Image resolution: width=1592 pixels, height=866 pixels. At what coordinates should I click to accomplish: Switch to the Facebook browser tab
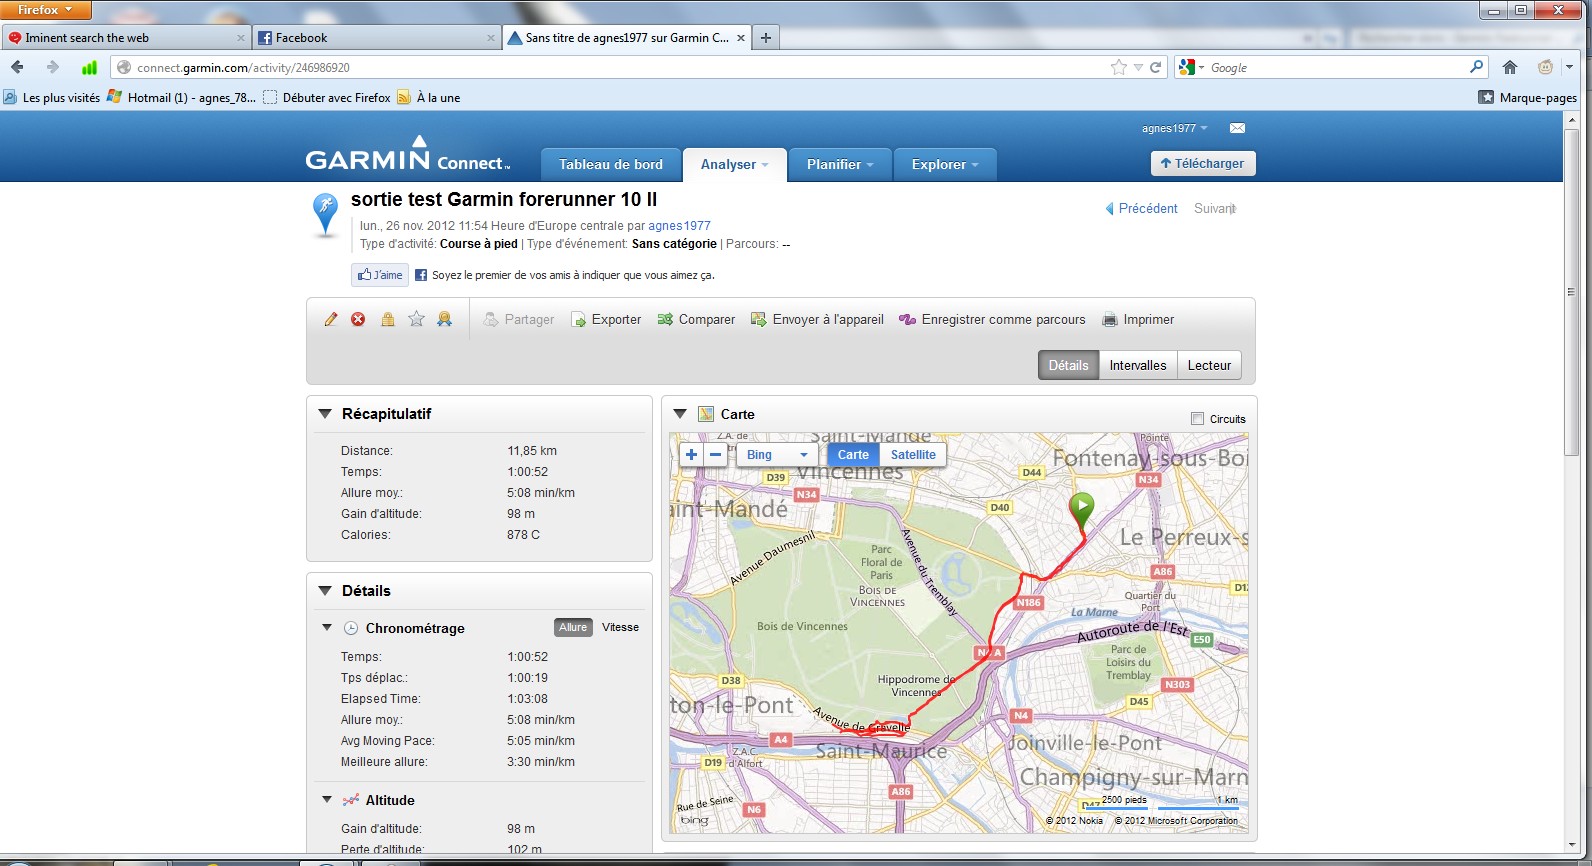(375, 38)
